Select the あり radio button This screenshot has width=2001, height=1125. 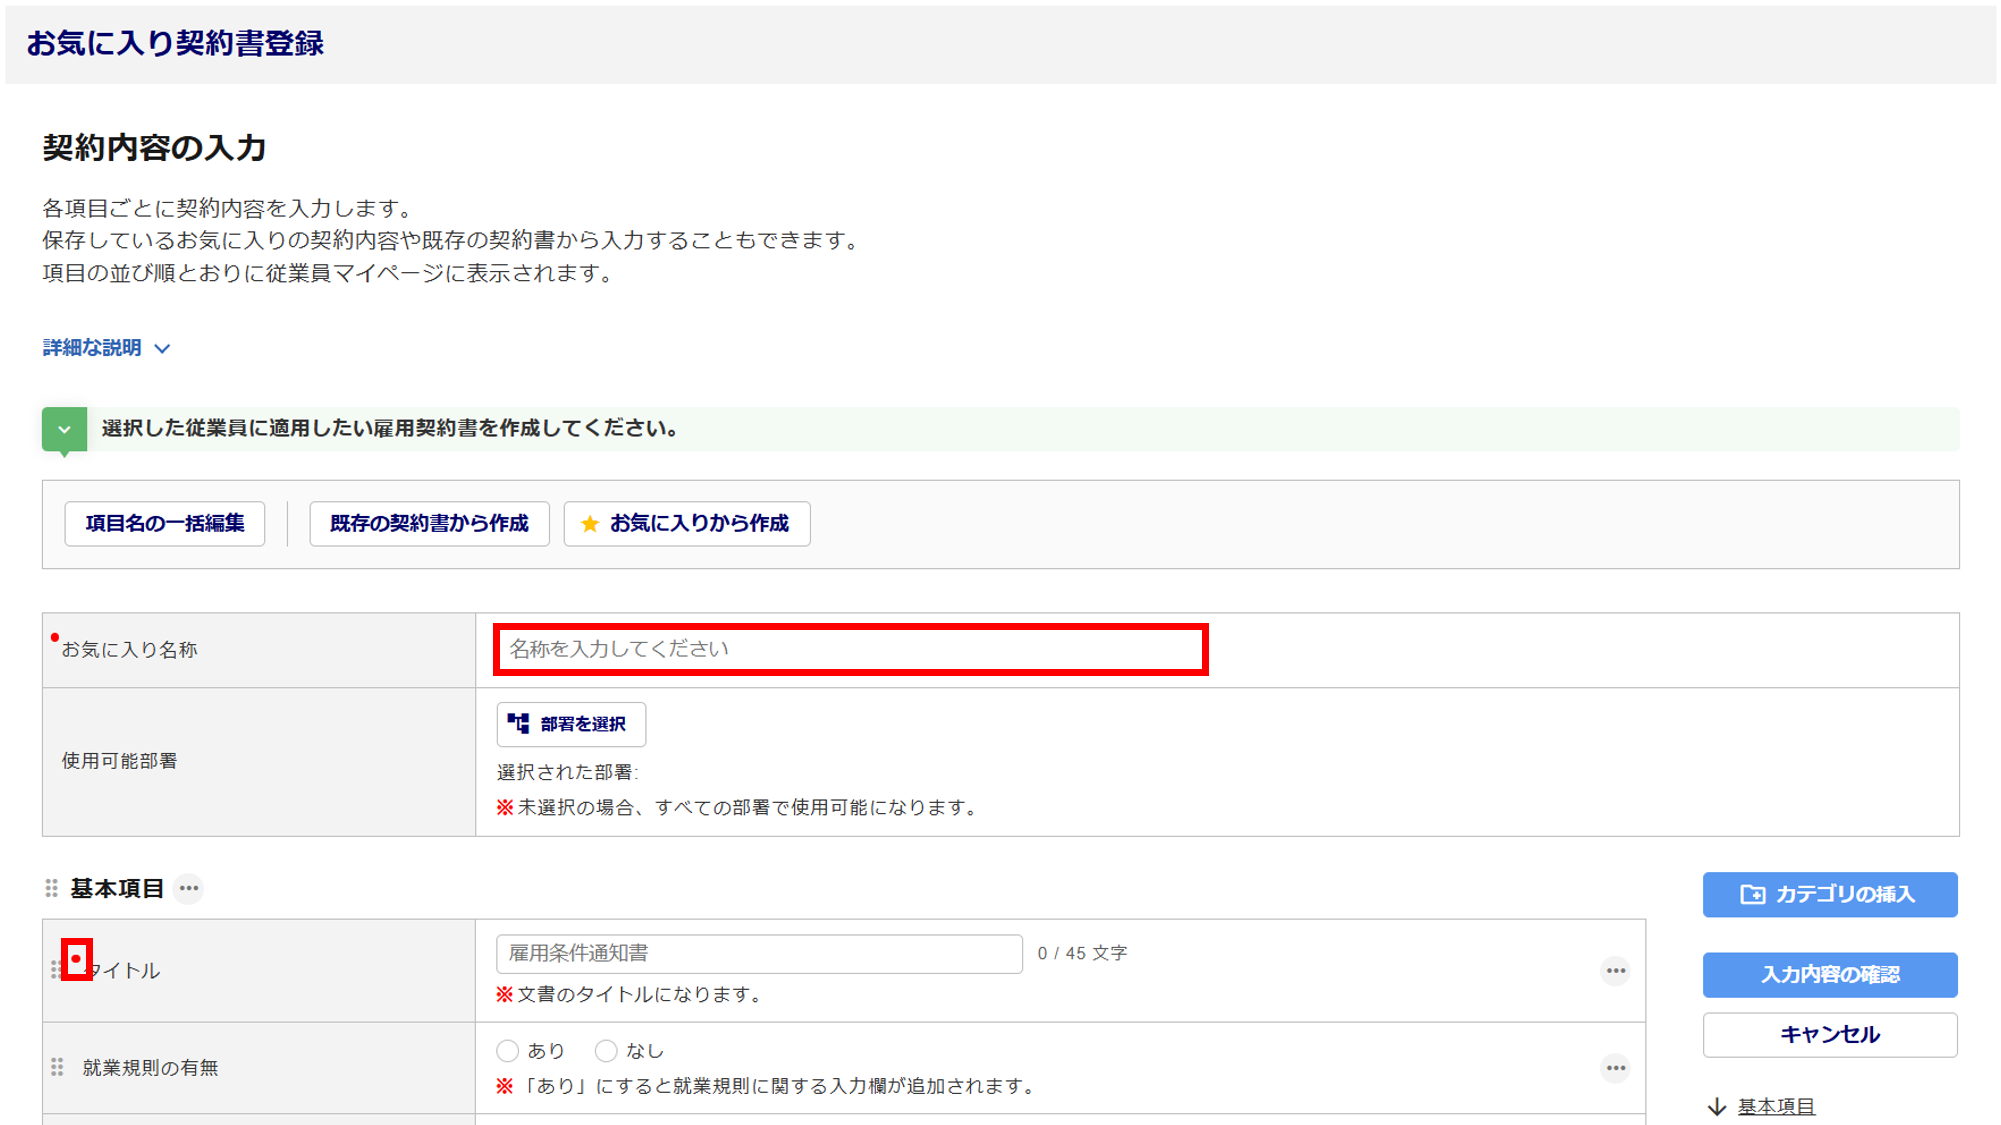pyautogui.click(x=508, y=1050)
